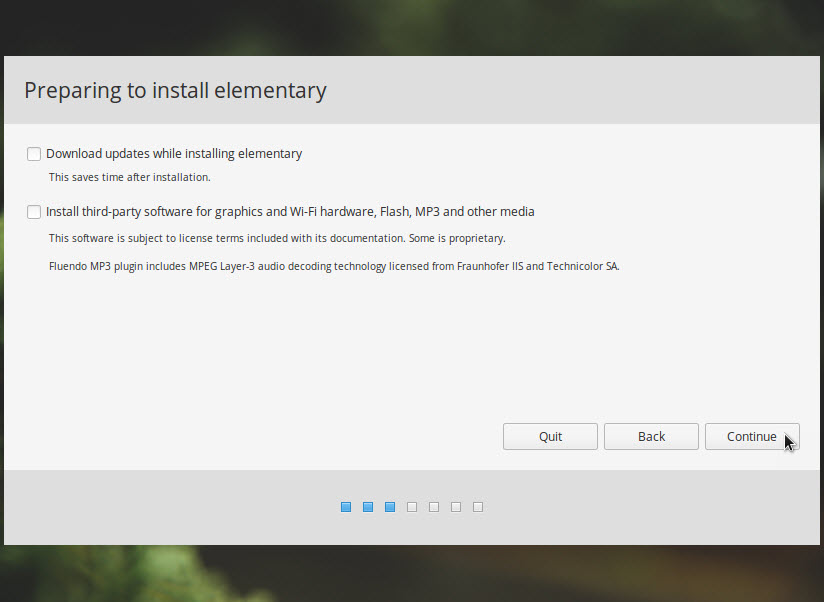Click 'This software is subject to license terms' text
The image size is (824, 602).
click(277, 238)
